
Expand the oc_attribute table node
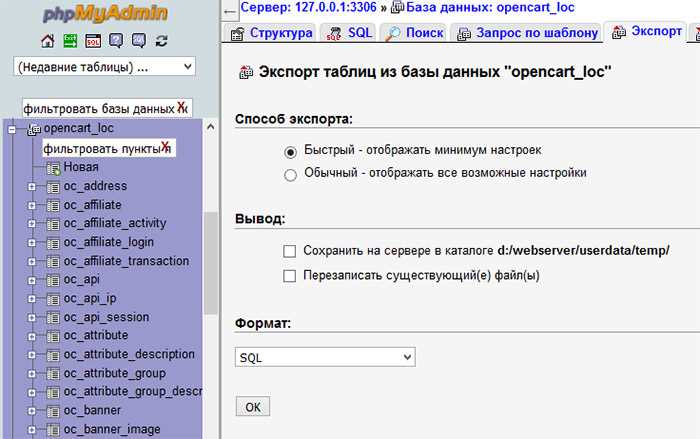click(x=32, y=336)
